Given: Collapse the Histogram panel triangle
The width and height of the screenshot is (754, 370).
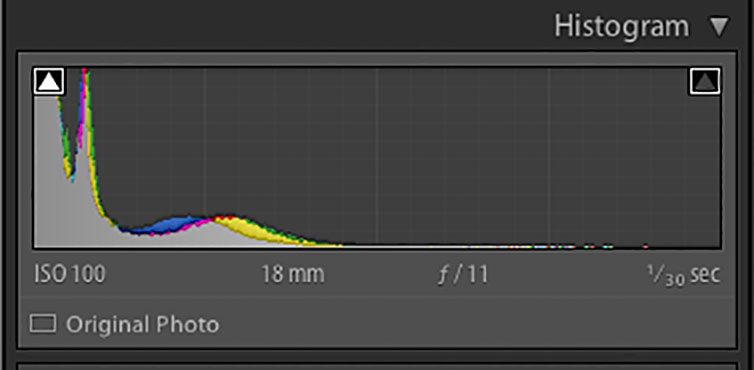Looking at the screenshot, I should click(x=720, y=26).
